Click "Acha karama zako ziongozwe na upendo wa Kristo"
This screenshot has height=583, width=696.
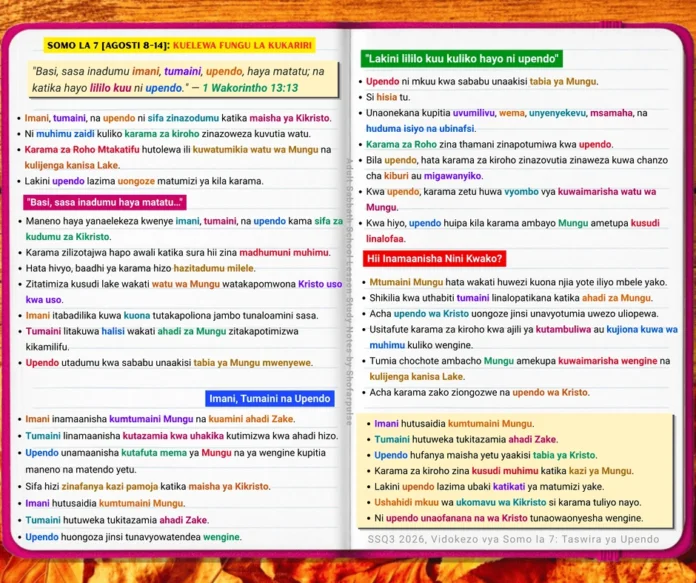click(x=479, y=393)
